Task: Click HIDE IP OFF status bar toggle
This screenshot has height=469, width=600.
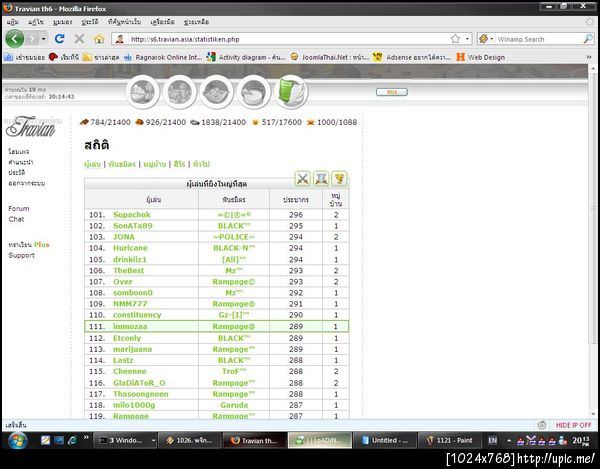Action: [573, 425]
